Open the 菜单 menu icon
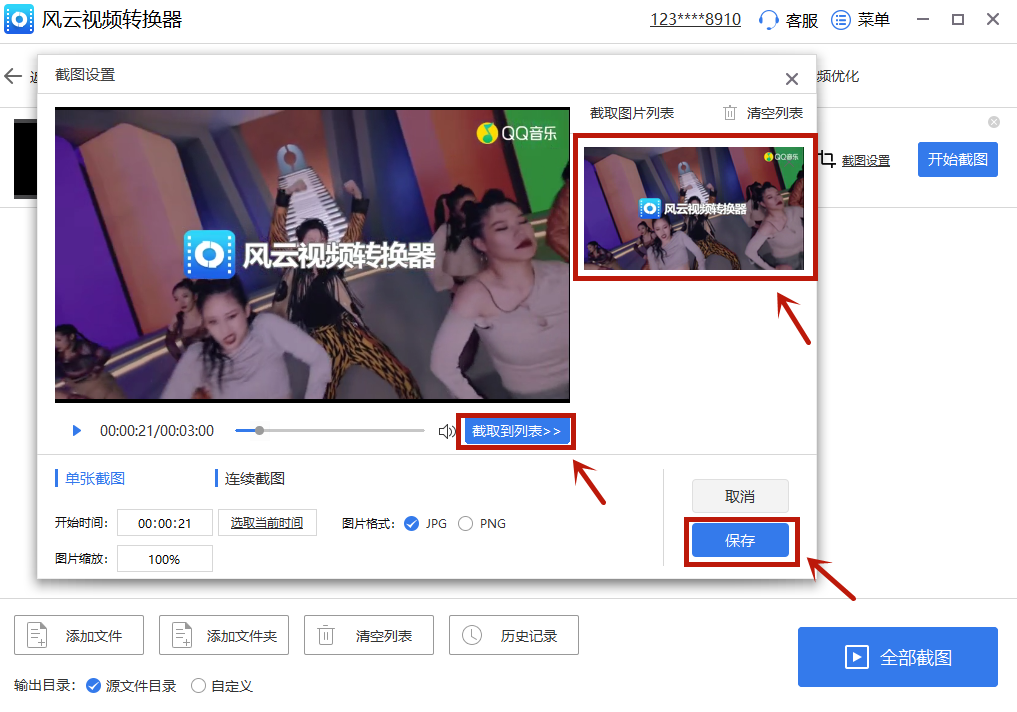This screenshot has height=712, width=1017. click(841, 20)
